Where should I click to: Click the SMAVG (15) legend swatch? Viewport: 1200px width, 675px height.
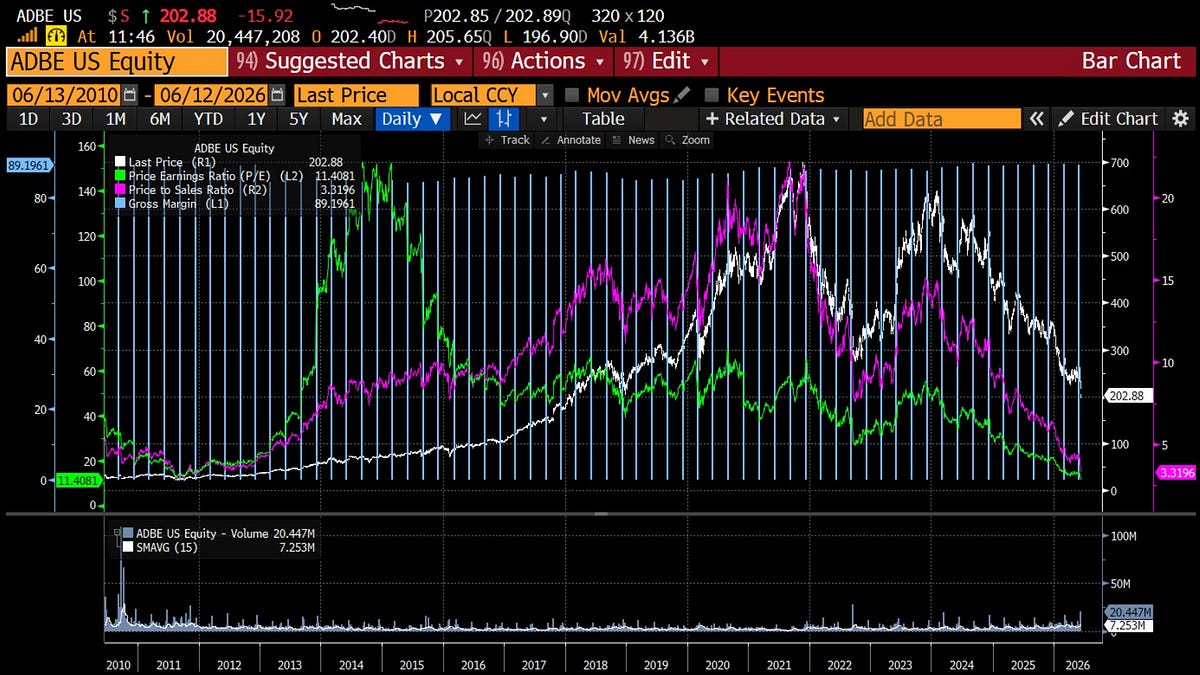[x=127, y=547]
